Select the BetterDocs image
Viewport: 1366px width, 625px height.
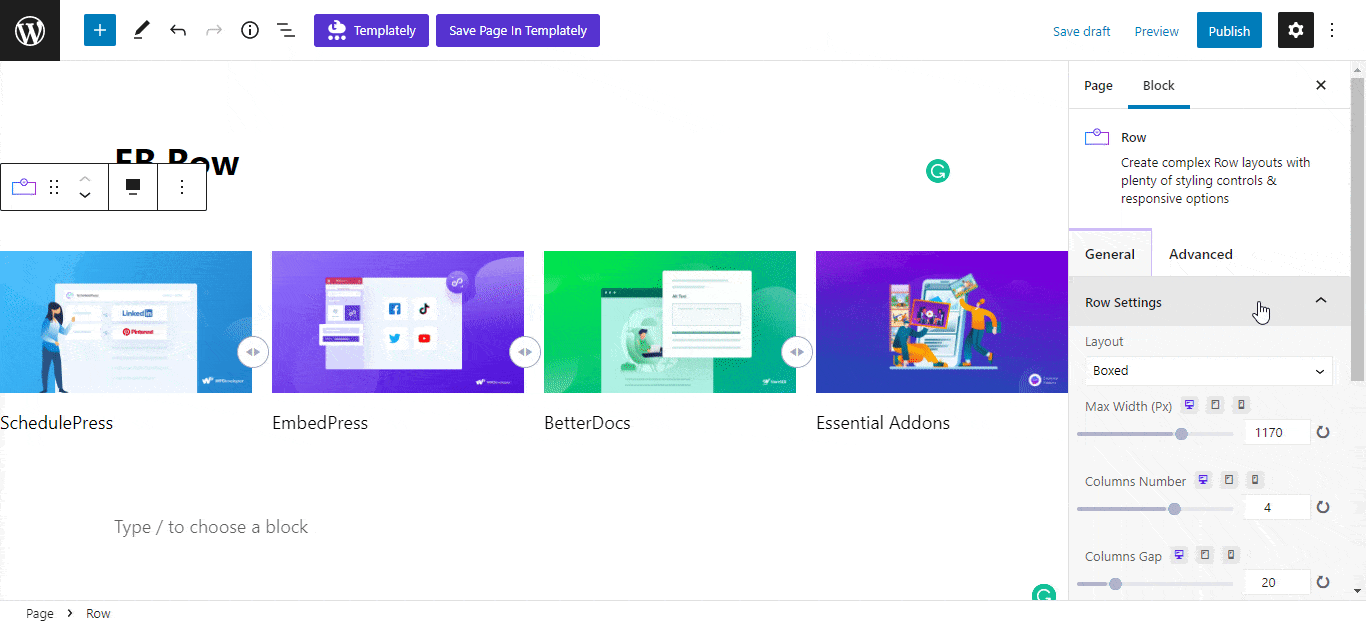(670, 322)
